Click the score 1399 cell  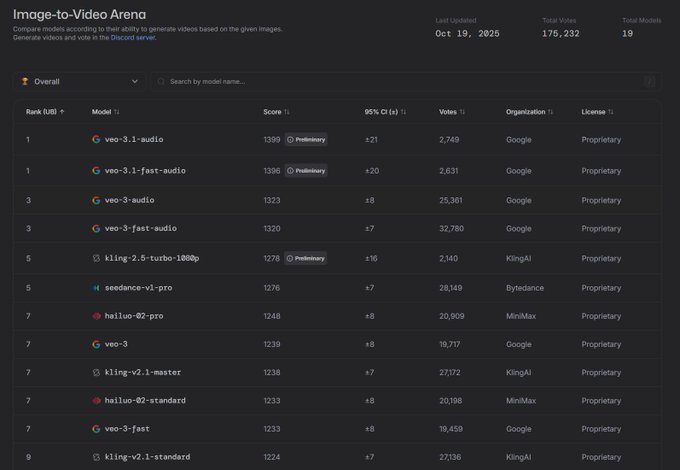(272, 140)
